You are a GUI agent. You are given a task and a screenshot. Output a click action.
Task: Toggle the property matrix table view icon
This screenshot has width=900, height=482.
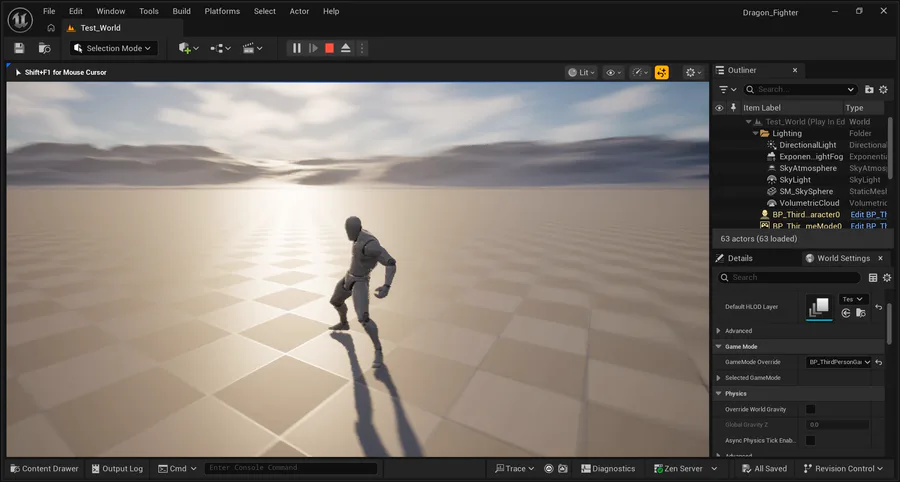coord(873,278)
